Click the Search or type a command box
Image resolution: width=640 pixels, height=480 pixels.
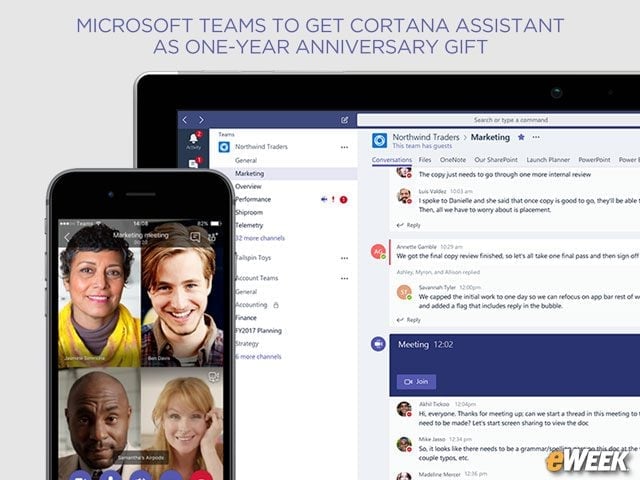click(x=498, y=120)
